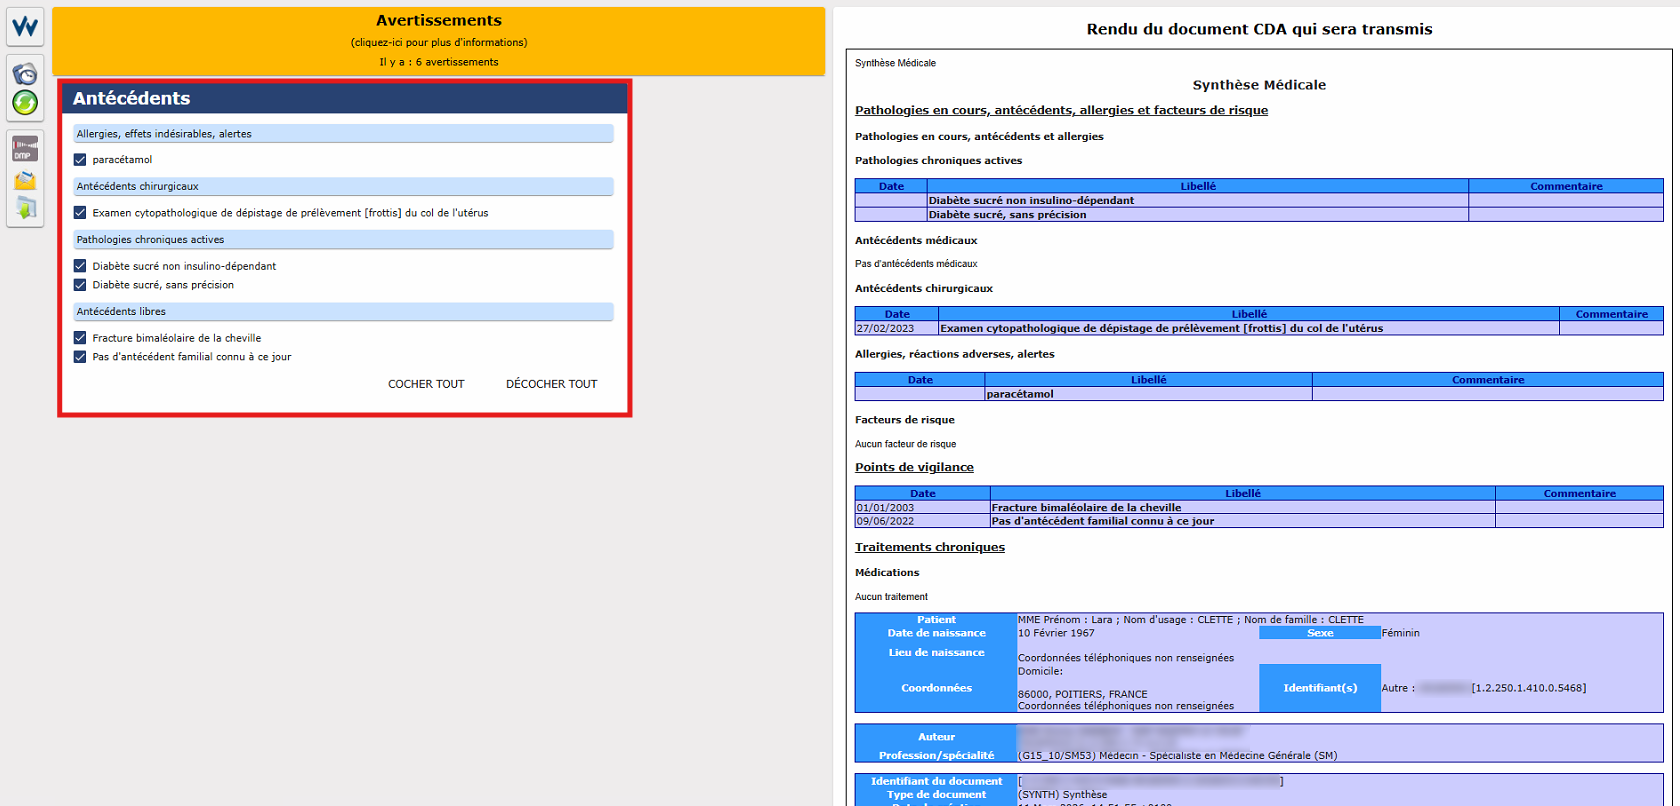Click the Antécédents chirurgicaux section header
1680x806 pixels.
pyautogui.click(x=343, y=187)
